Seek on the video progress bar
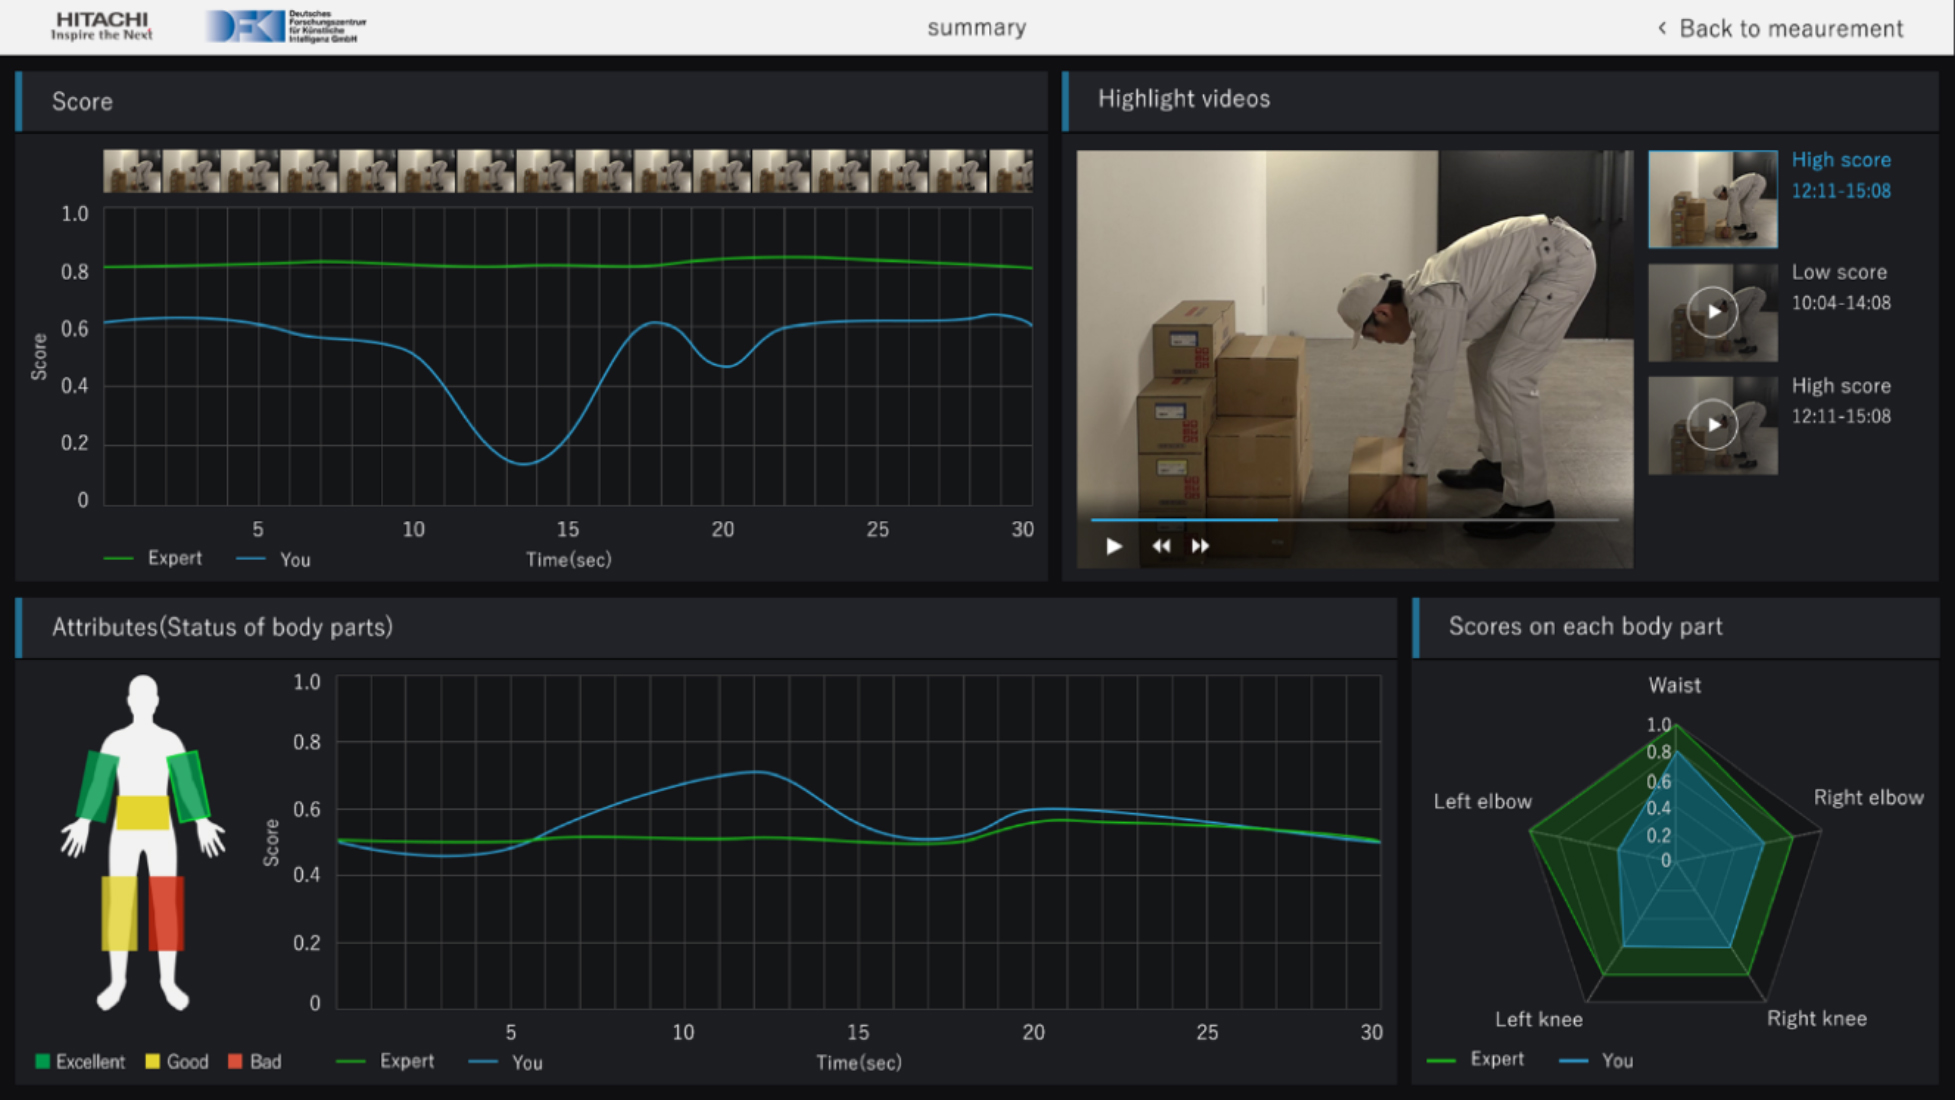Screen dimensions: 1955x1100 (x=1353, y=520)
